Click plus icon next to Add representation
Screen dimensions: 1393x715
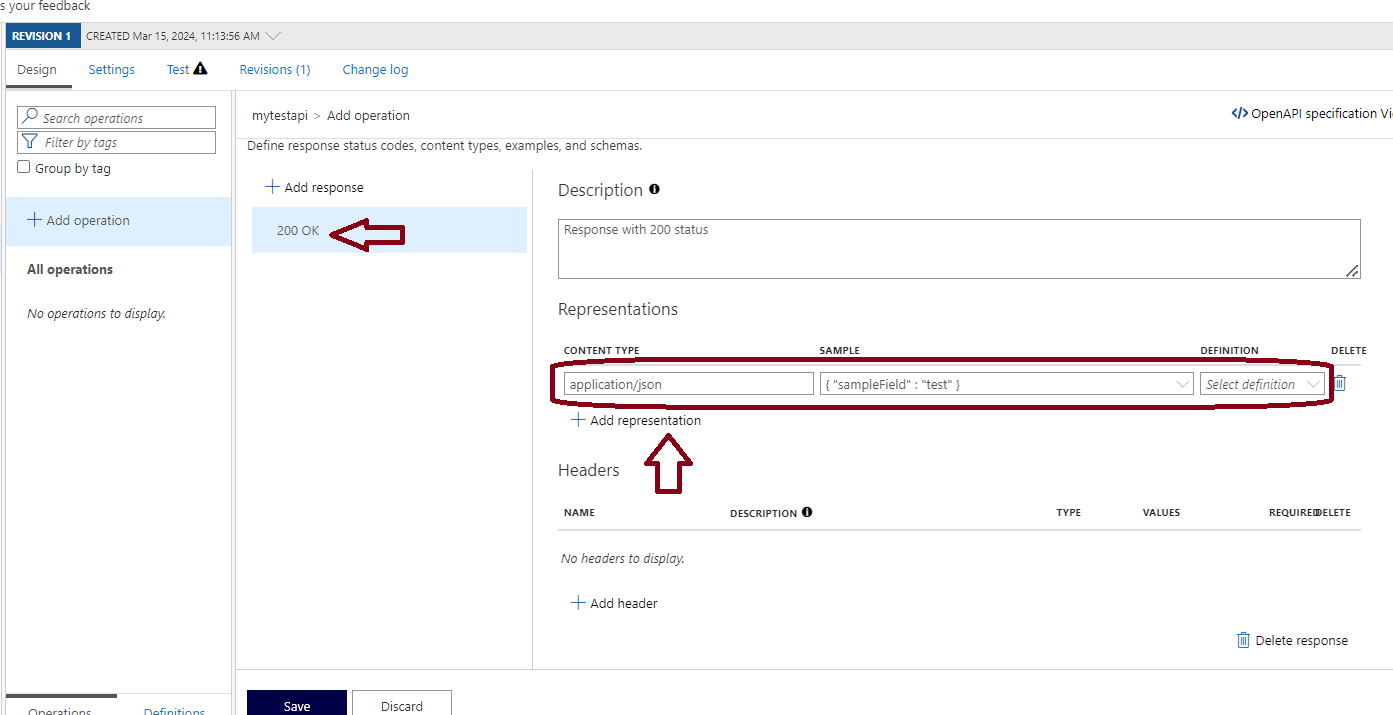577,420
